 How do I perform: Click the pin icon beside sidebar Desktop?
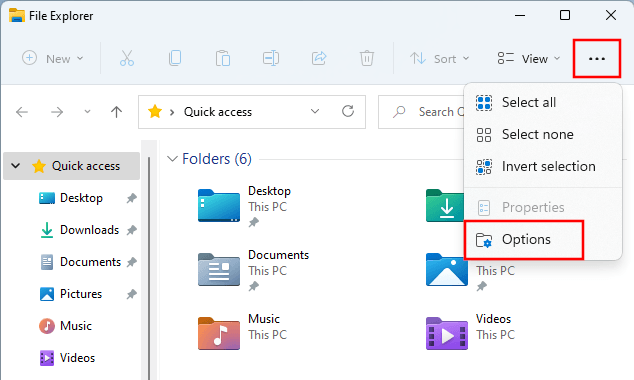pos(131,198)
